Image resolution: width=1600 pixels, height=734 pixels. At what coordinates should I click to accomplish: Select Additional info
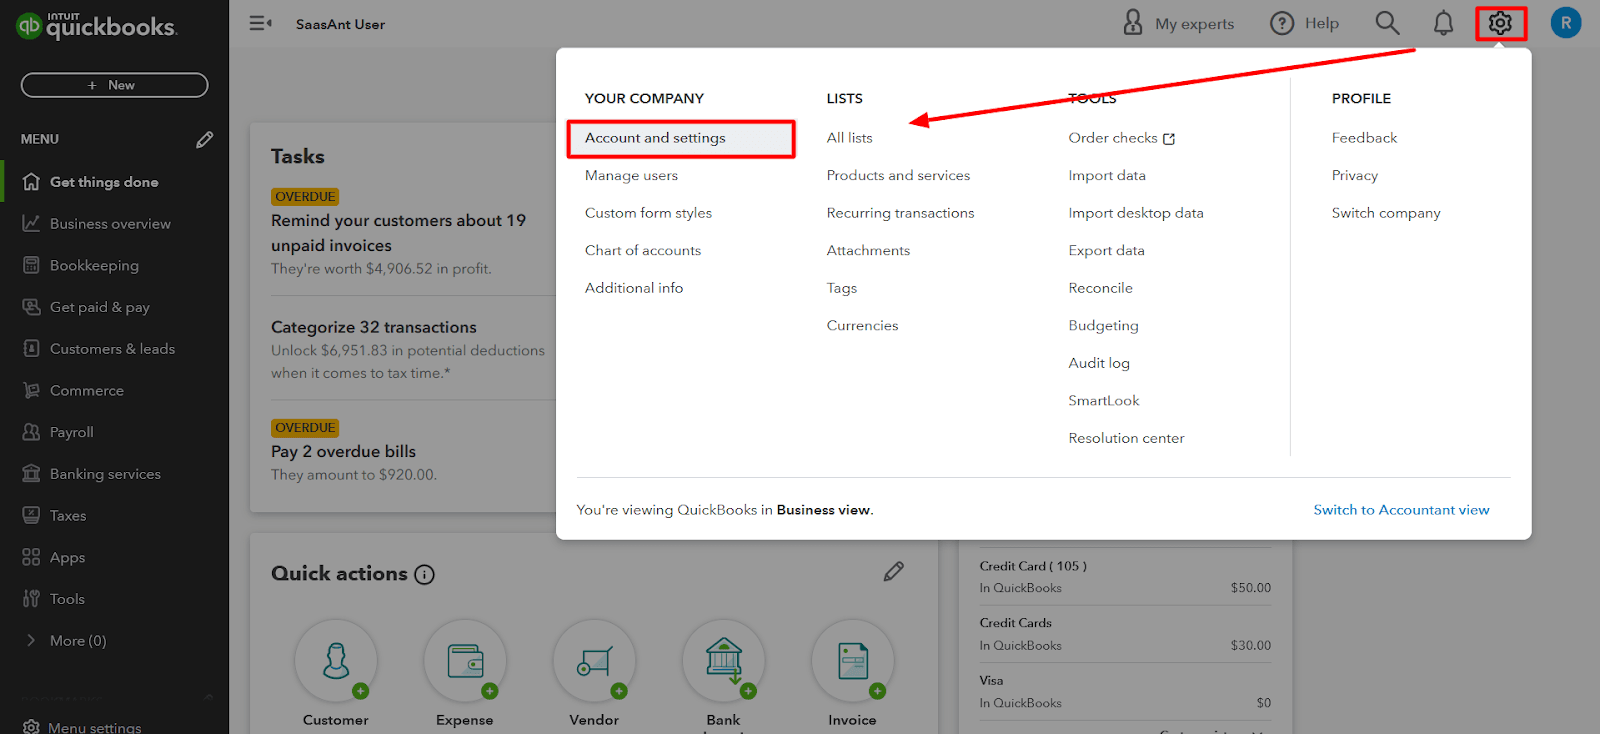point(634,288)
